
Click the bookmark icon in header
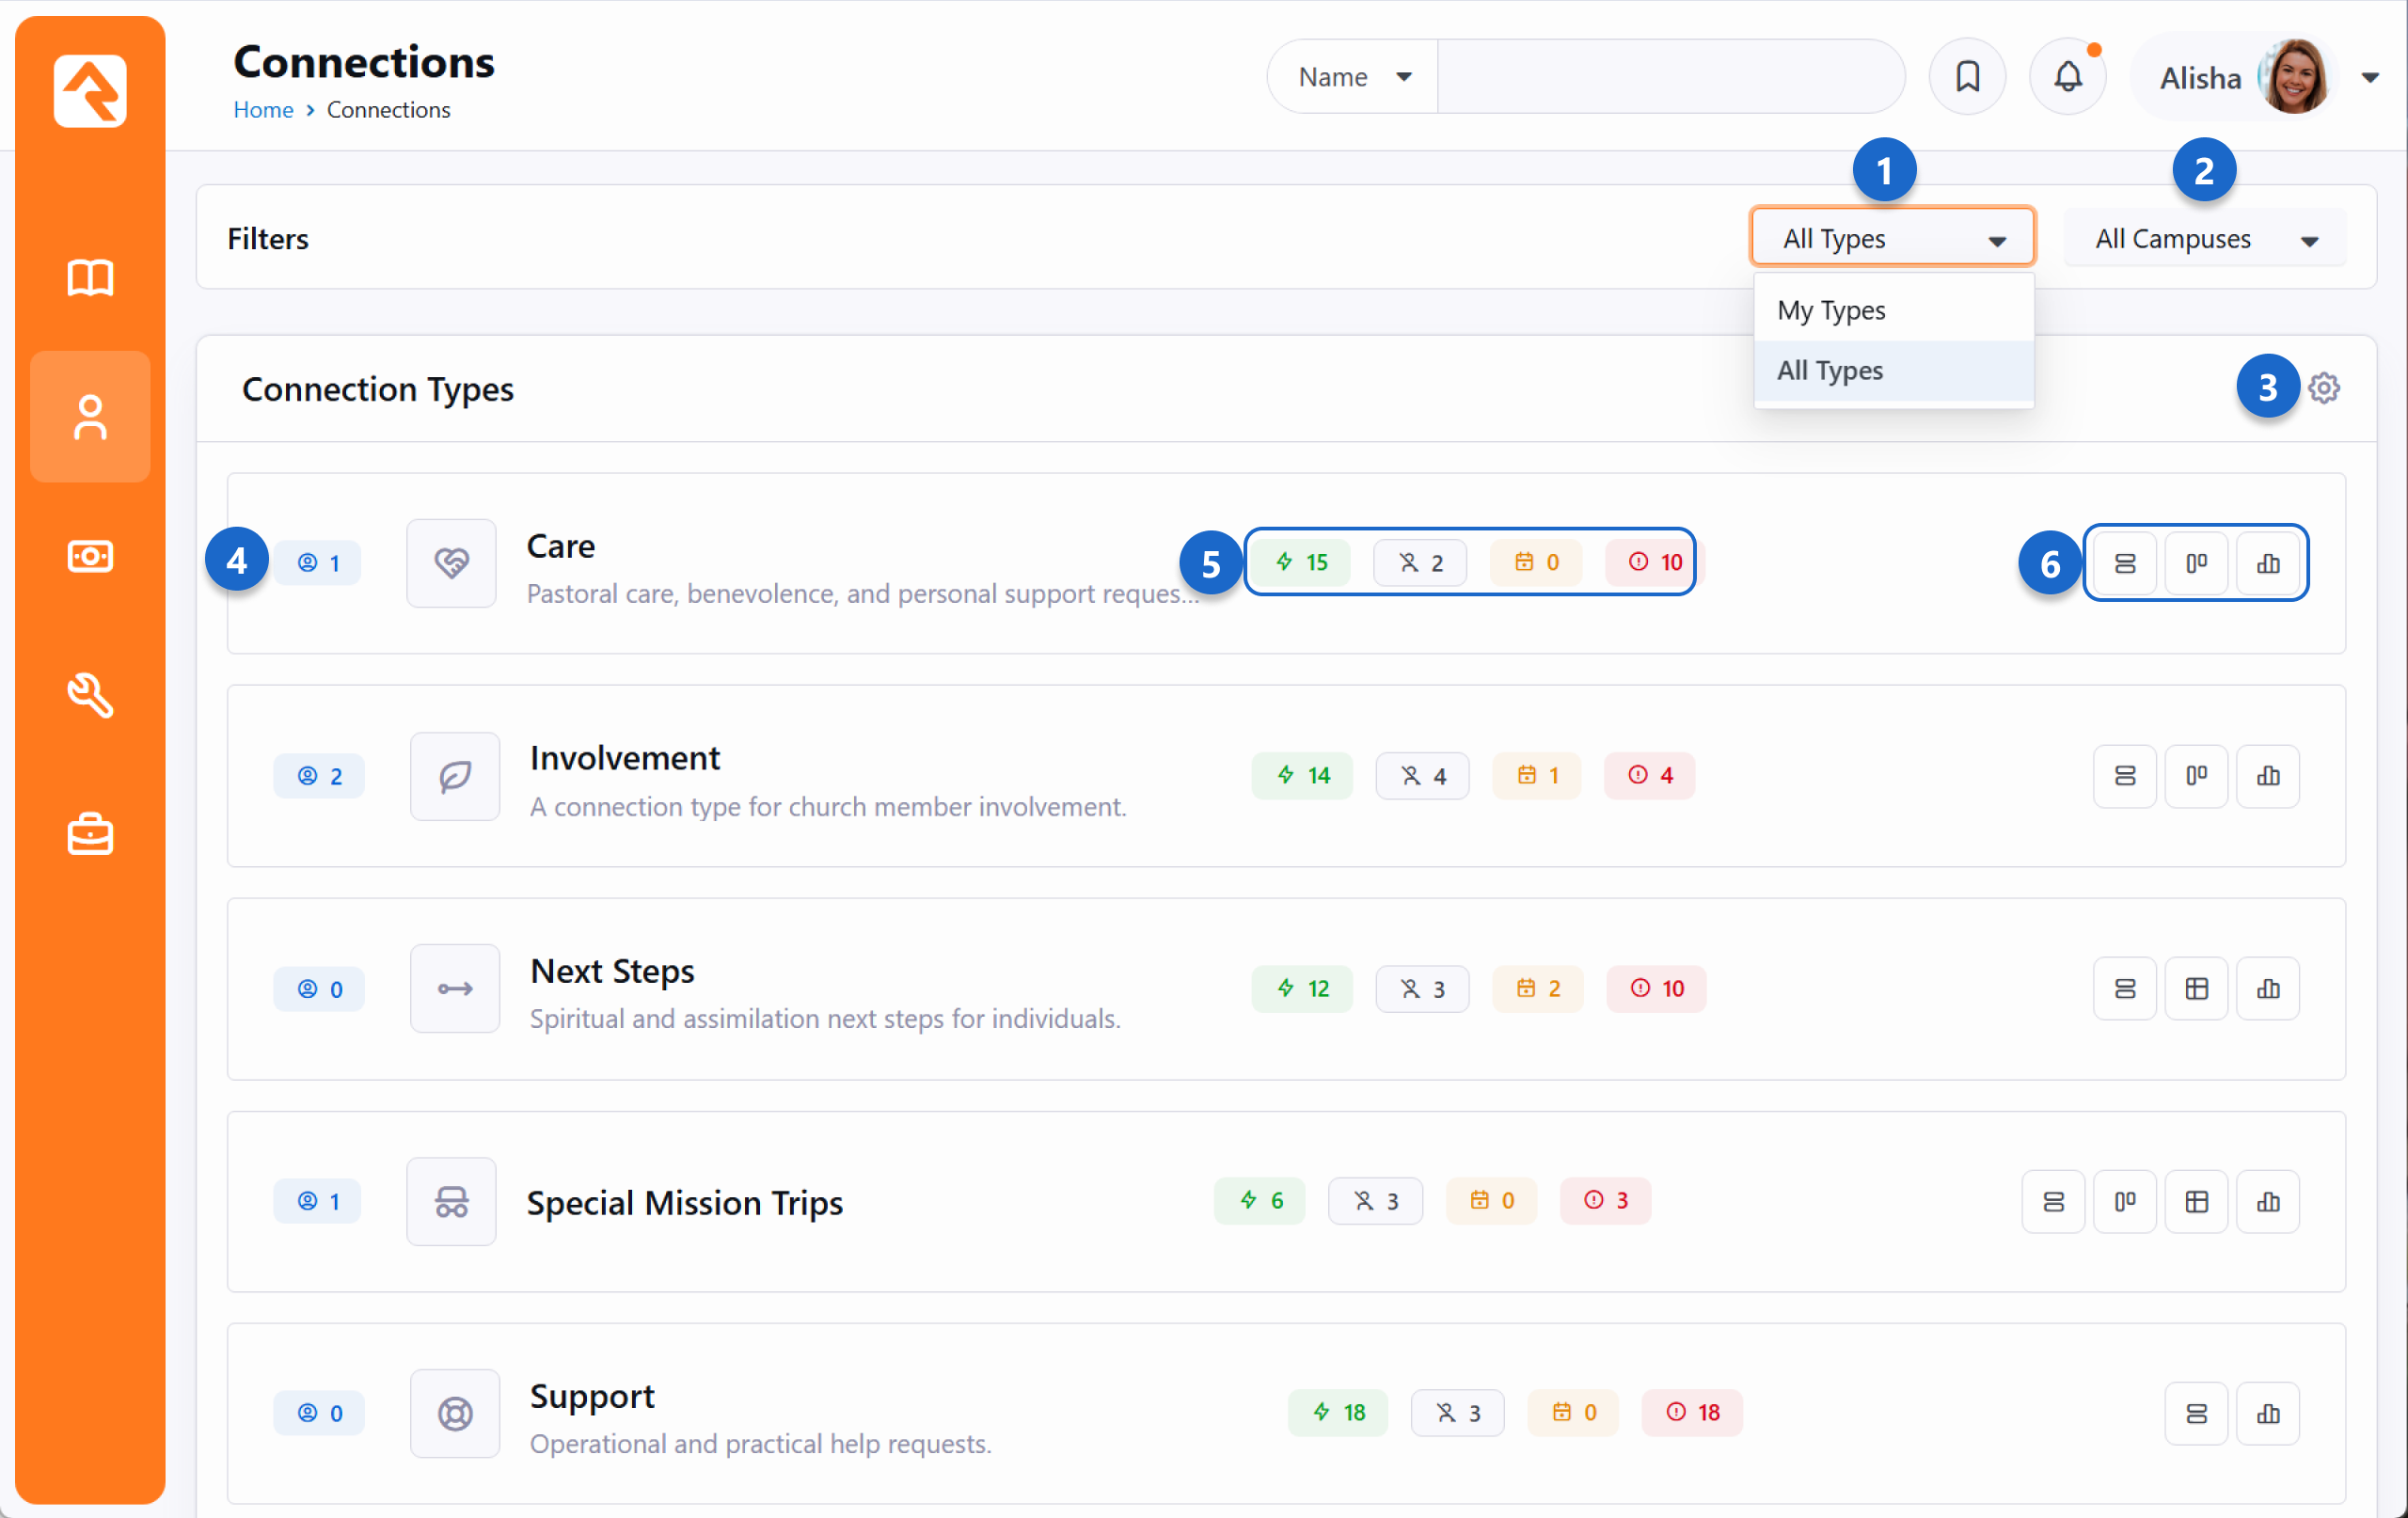point(1966,77)
